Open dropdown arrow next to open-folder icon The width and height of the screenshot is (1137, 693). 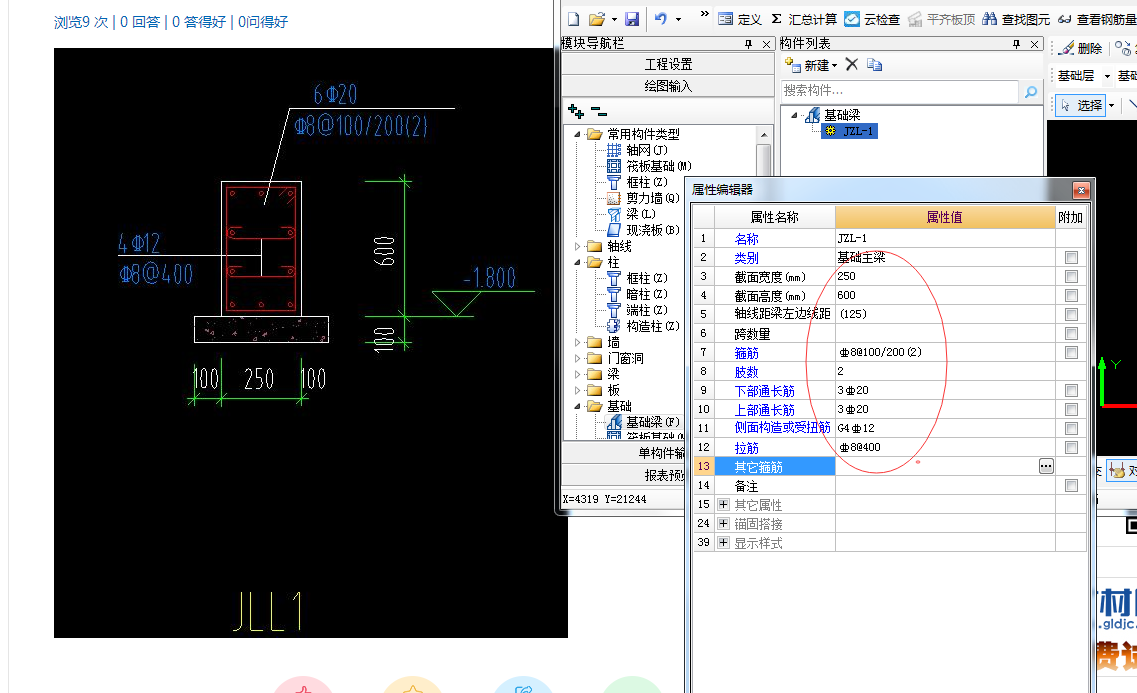[x=614, y=20]
